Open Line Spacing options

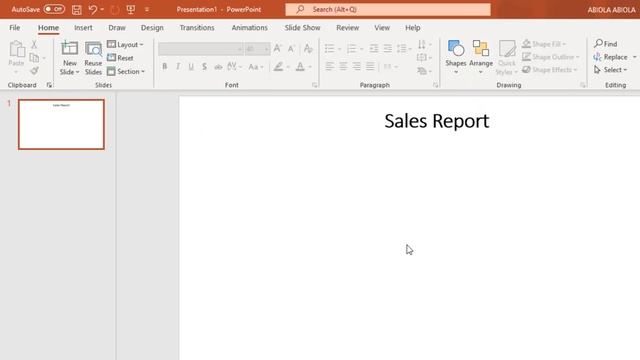pos(404,49)
